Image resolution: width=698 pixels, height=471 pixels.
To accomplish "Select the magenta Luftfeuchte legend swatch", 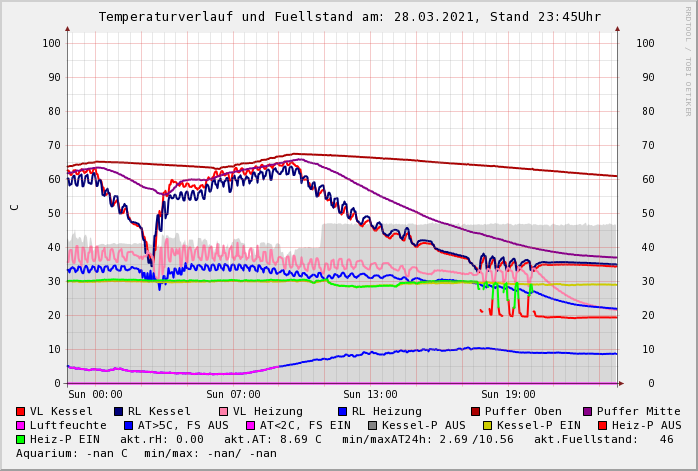I will (x=21, y=425).
